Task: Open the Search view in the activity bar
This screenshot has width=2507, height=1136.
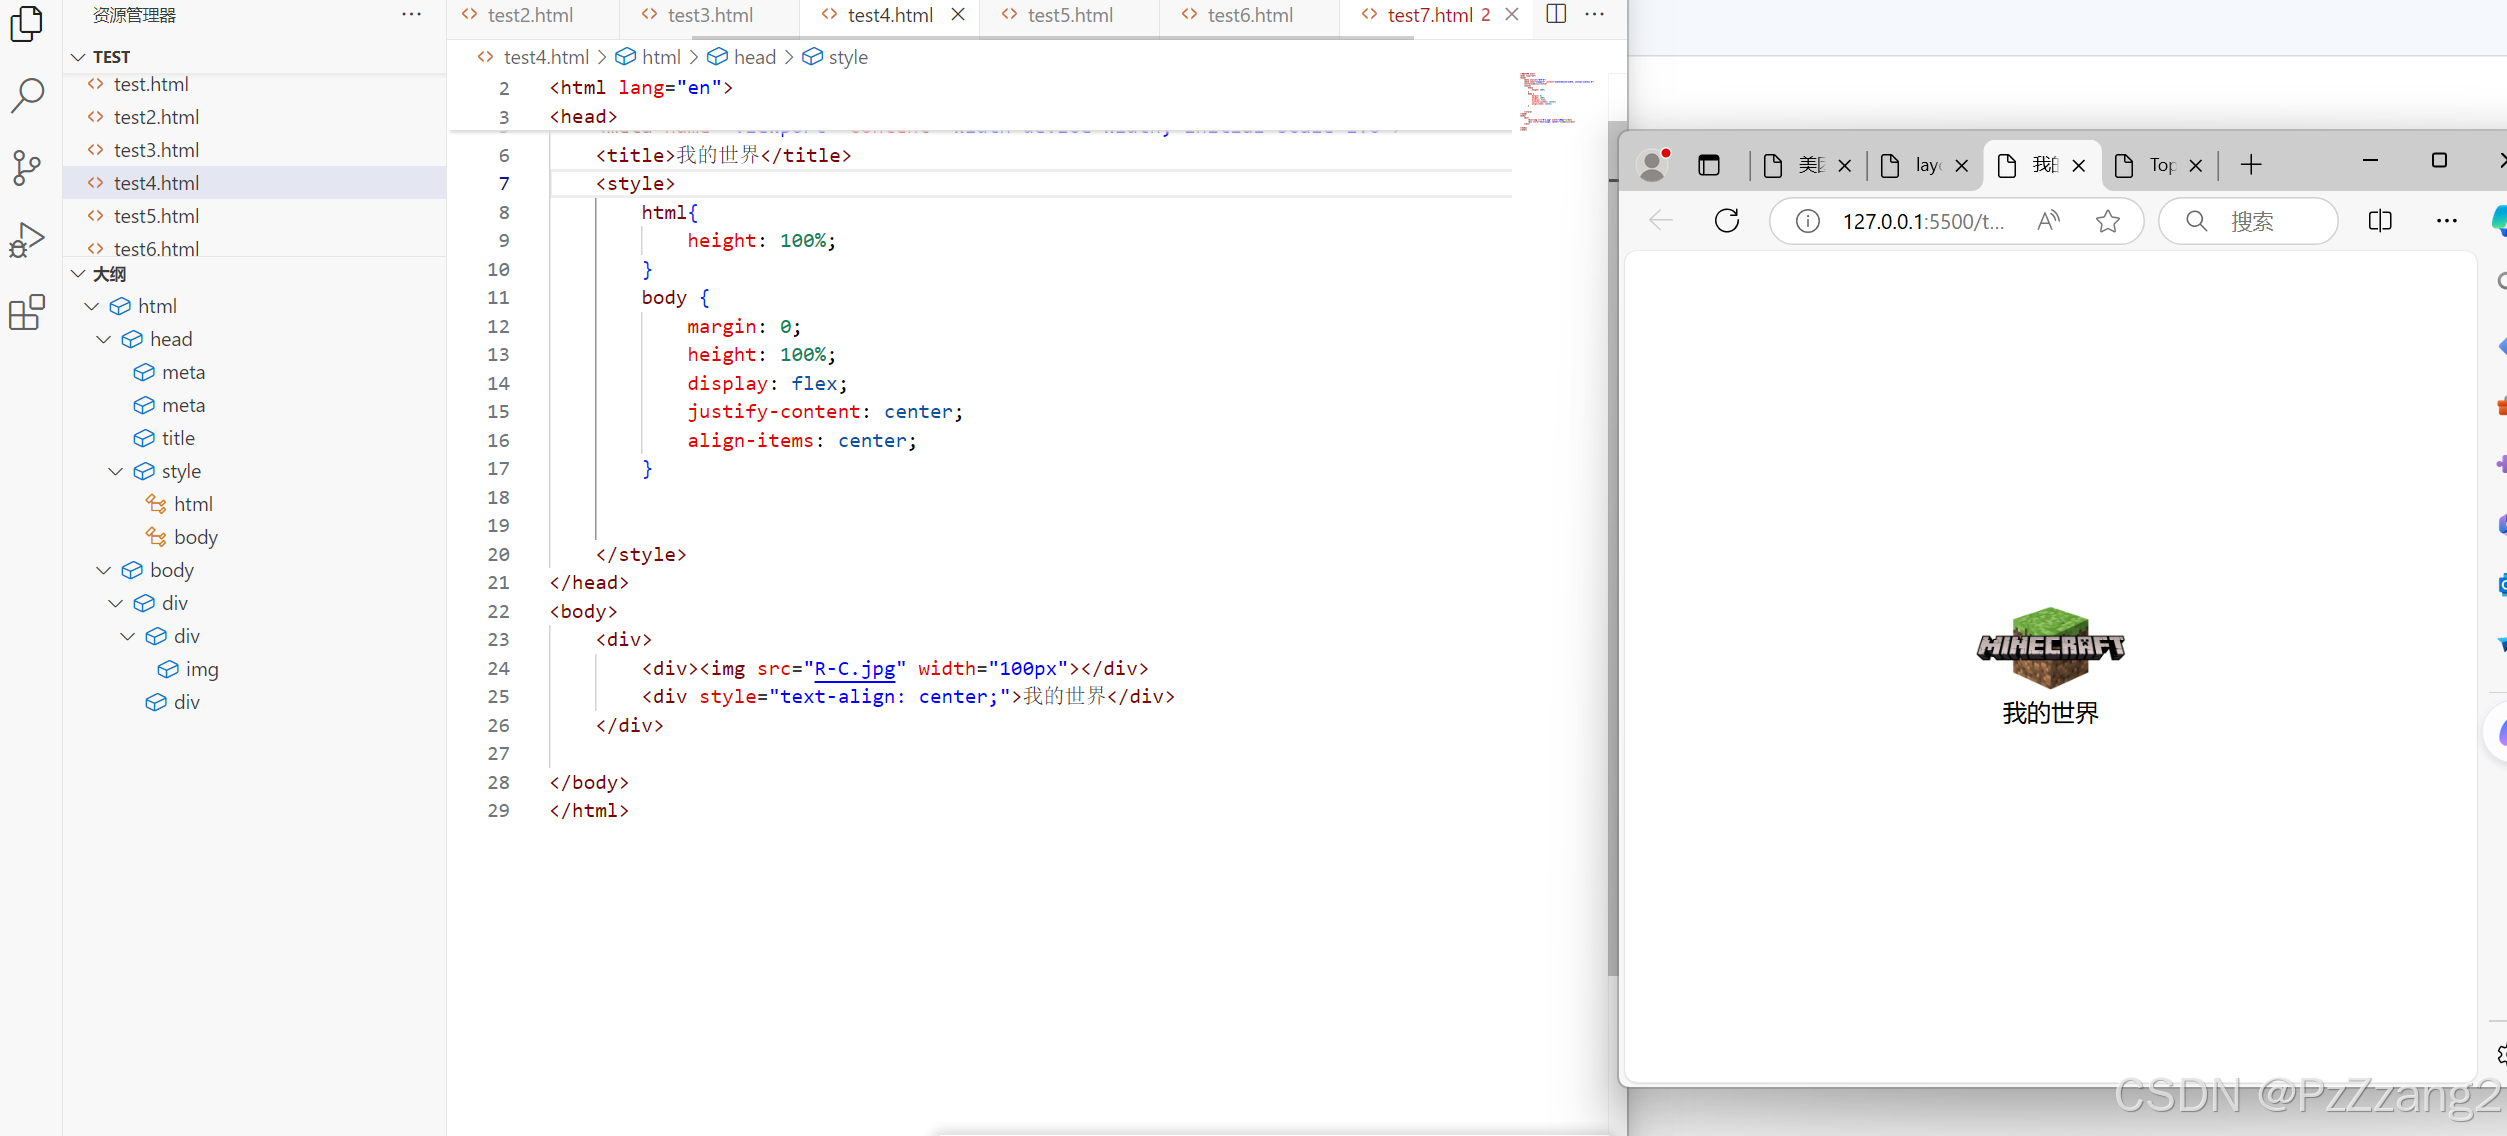Action: point(27,96)
